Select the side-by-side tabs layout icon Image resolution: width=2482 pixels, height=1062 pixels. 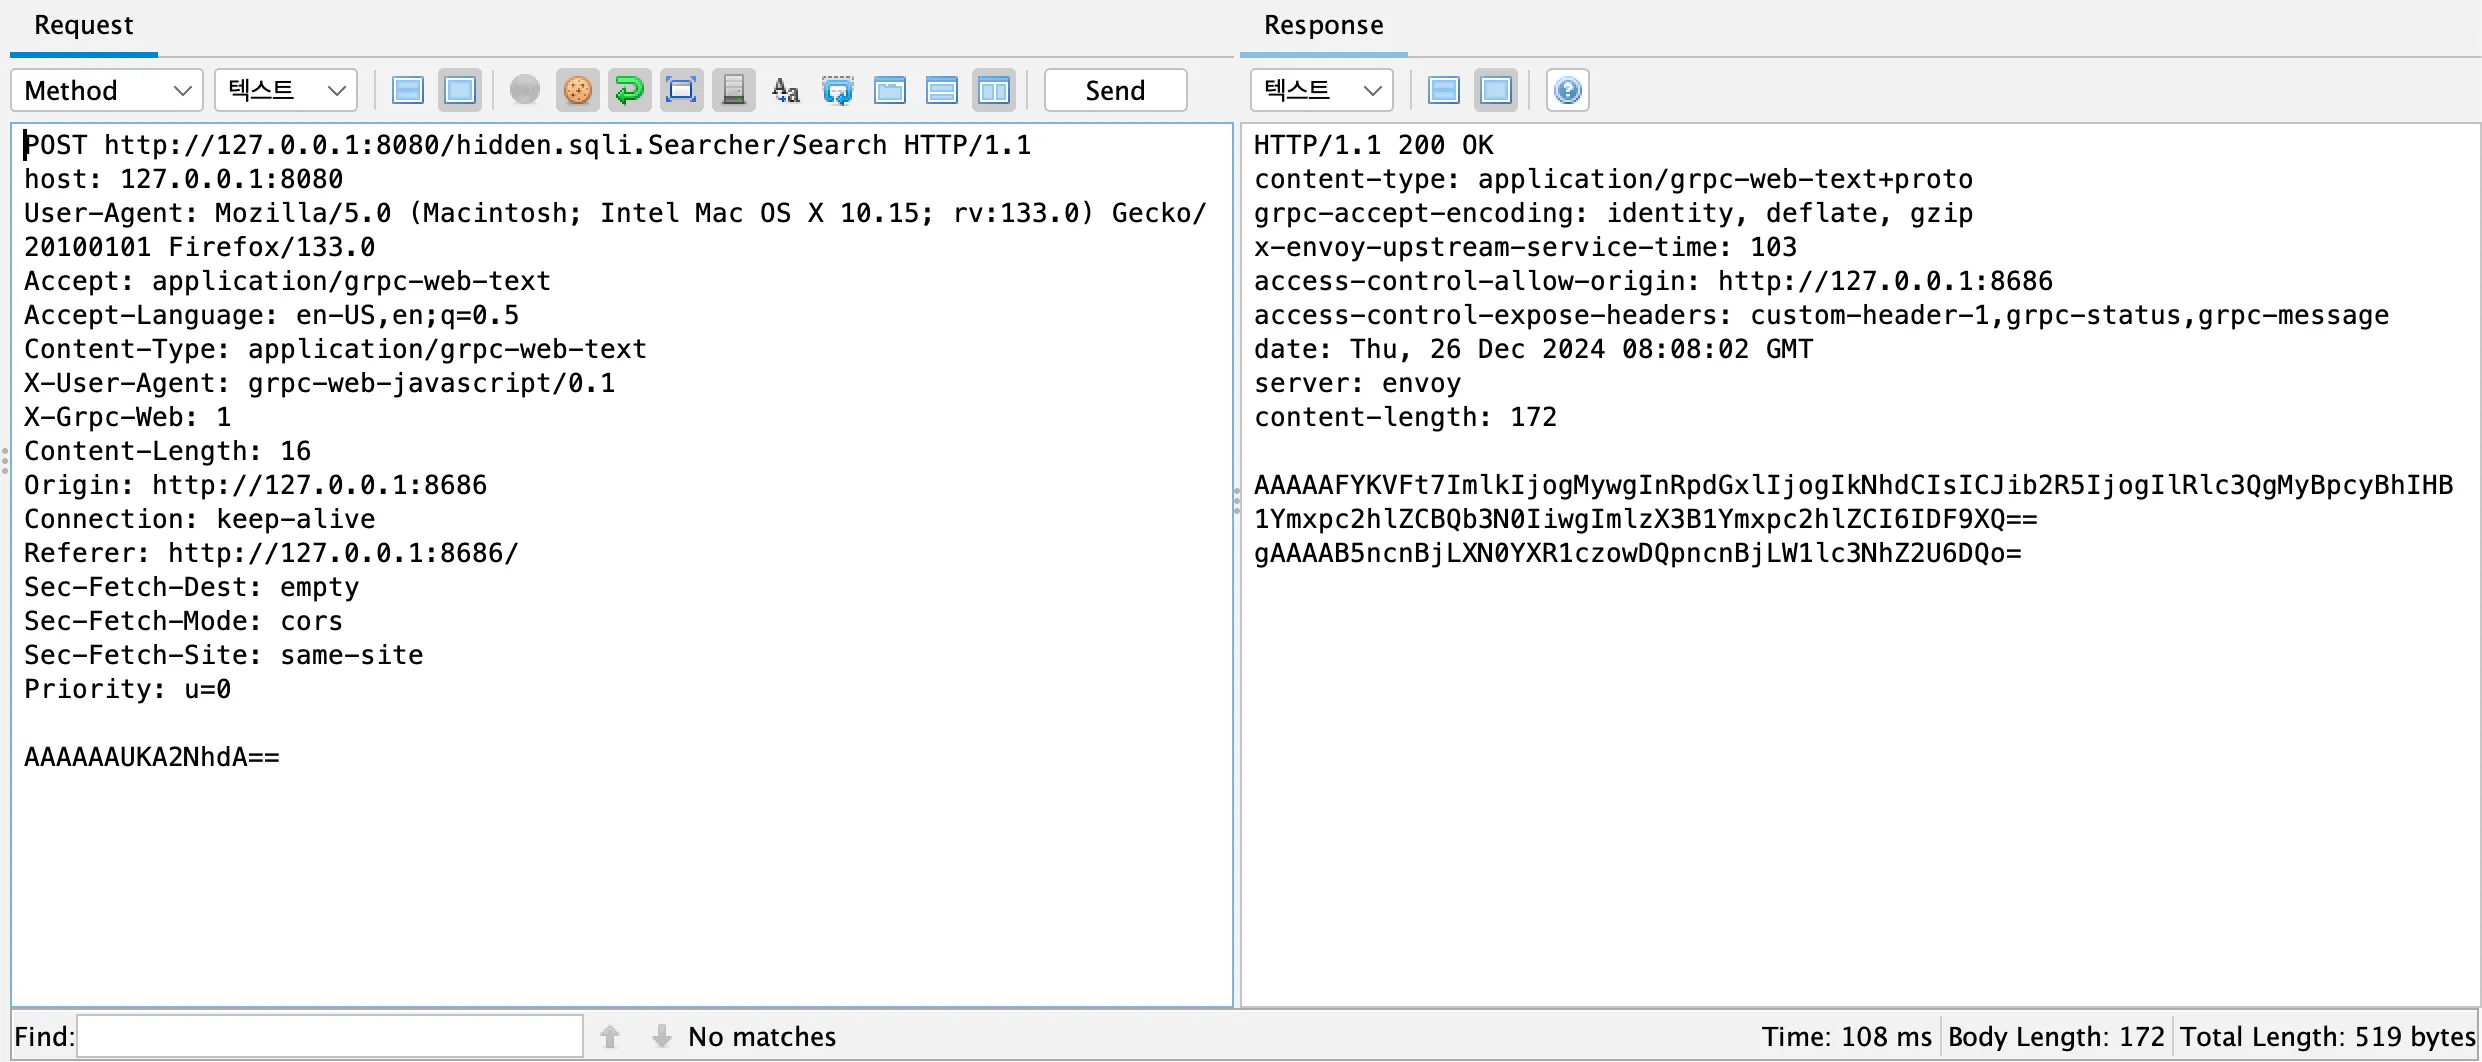click(994, 89)
